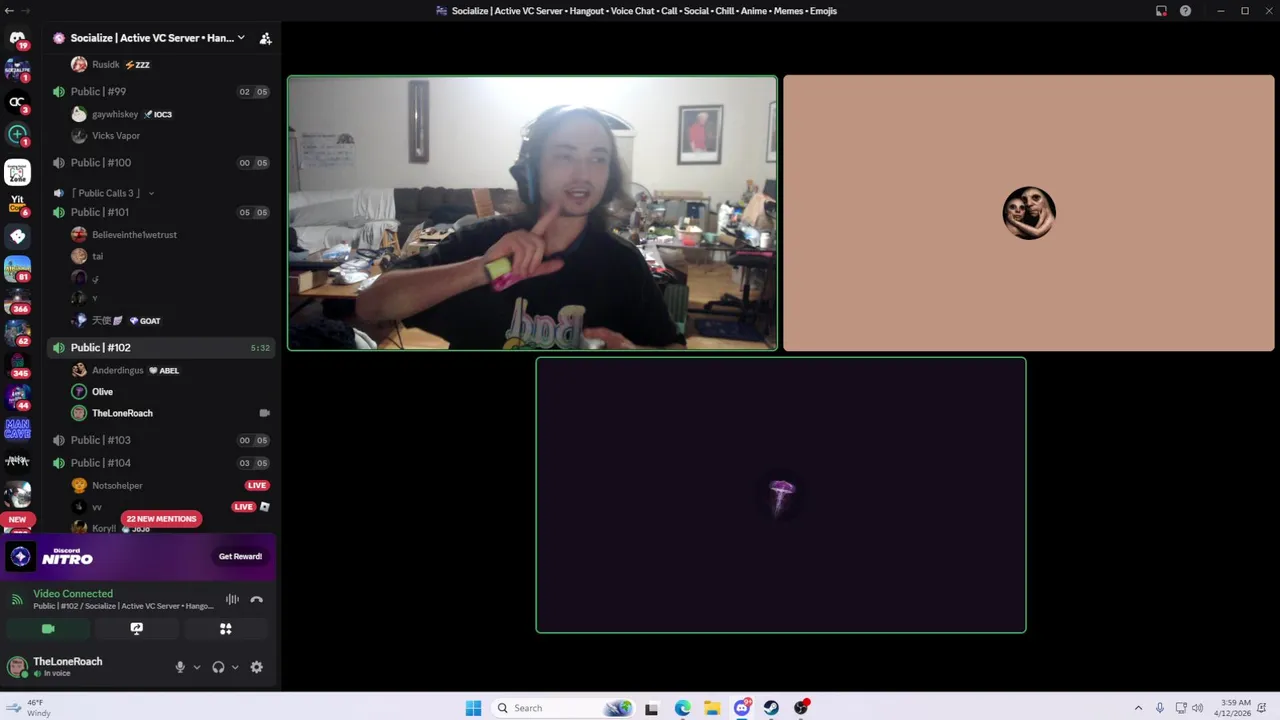Viewport: 1280px width, 720px height.
Task: Open the dice-icon server in the server list
Action: tap(17, 237)
